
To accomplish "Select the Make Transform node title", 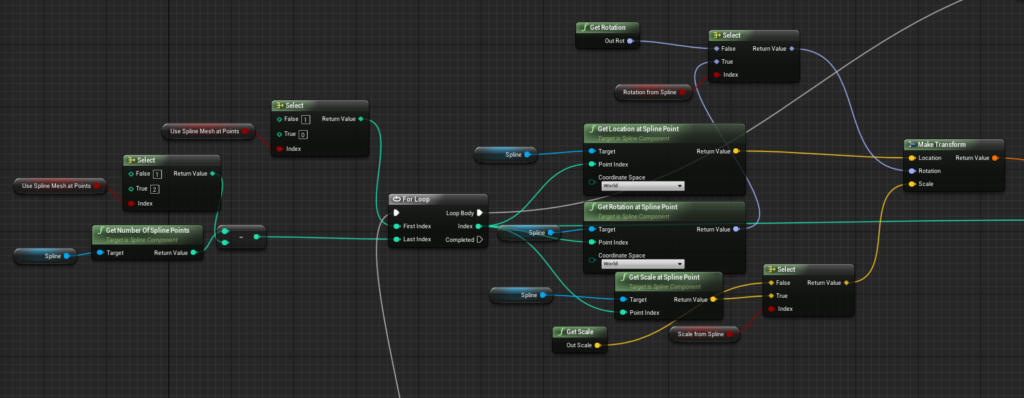I will click(941, 144).
